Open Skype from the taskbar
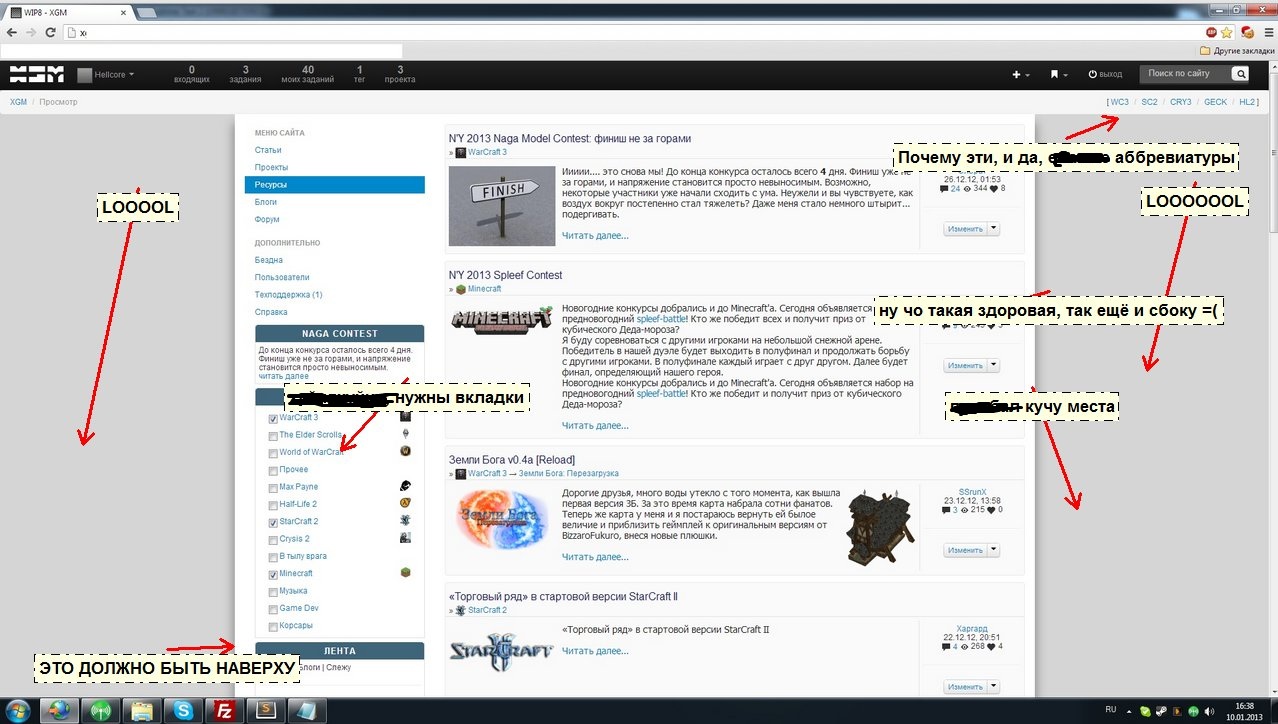The width and height of the screenshot is (1278, 724). click(x=183, y=711)
